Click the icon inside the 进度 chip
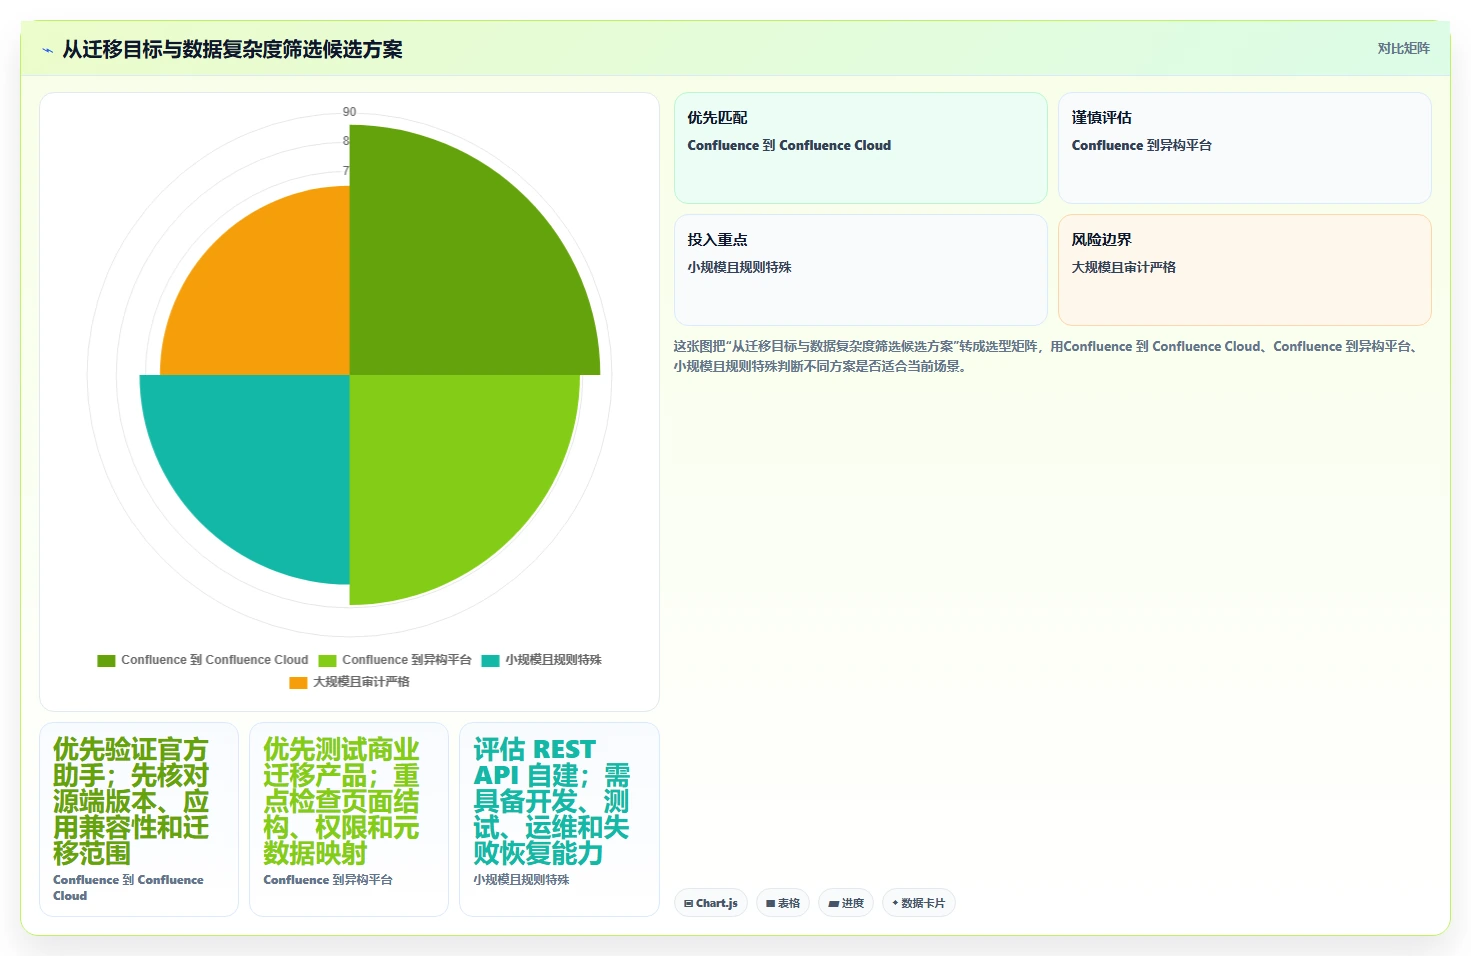The image size is (1471, 956). (833, 903)
